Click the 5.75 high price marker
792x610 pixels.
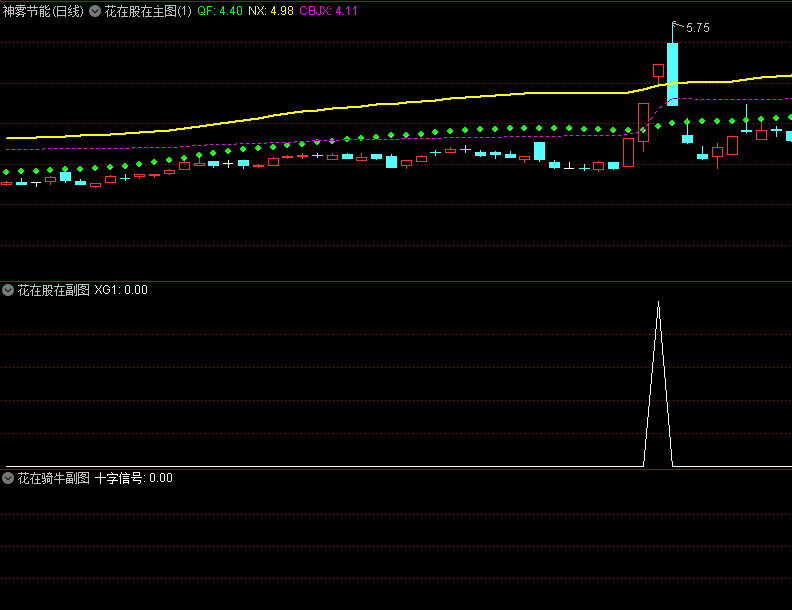(x=698, y=28)
